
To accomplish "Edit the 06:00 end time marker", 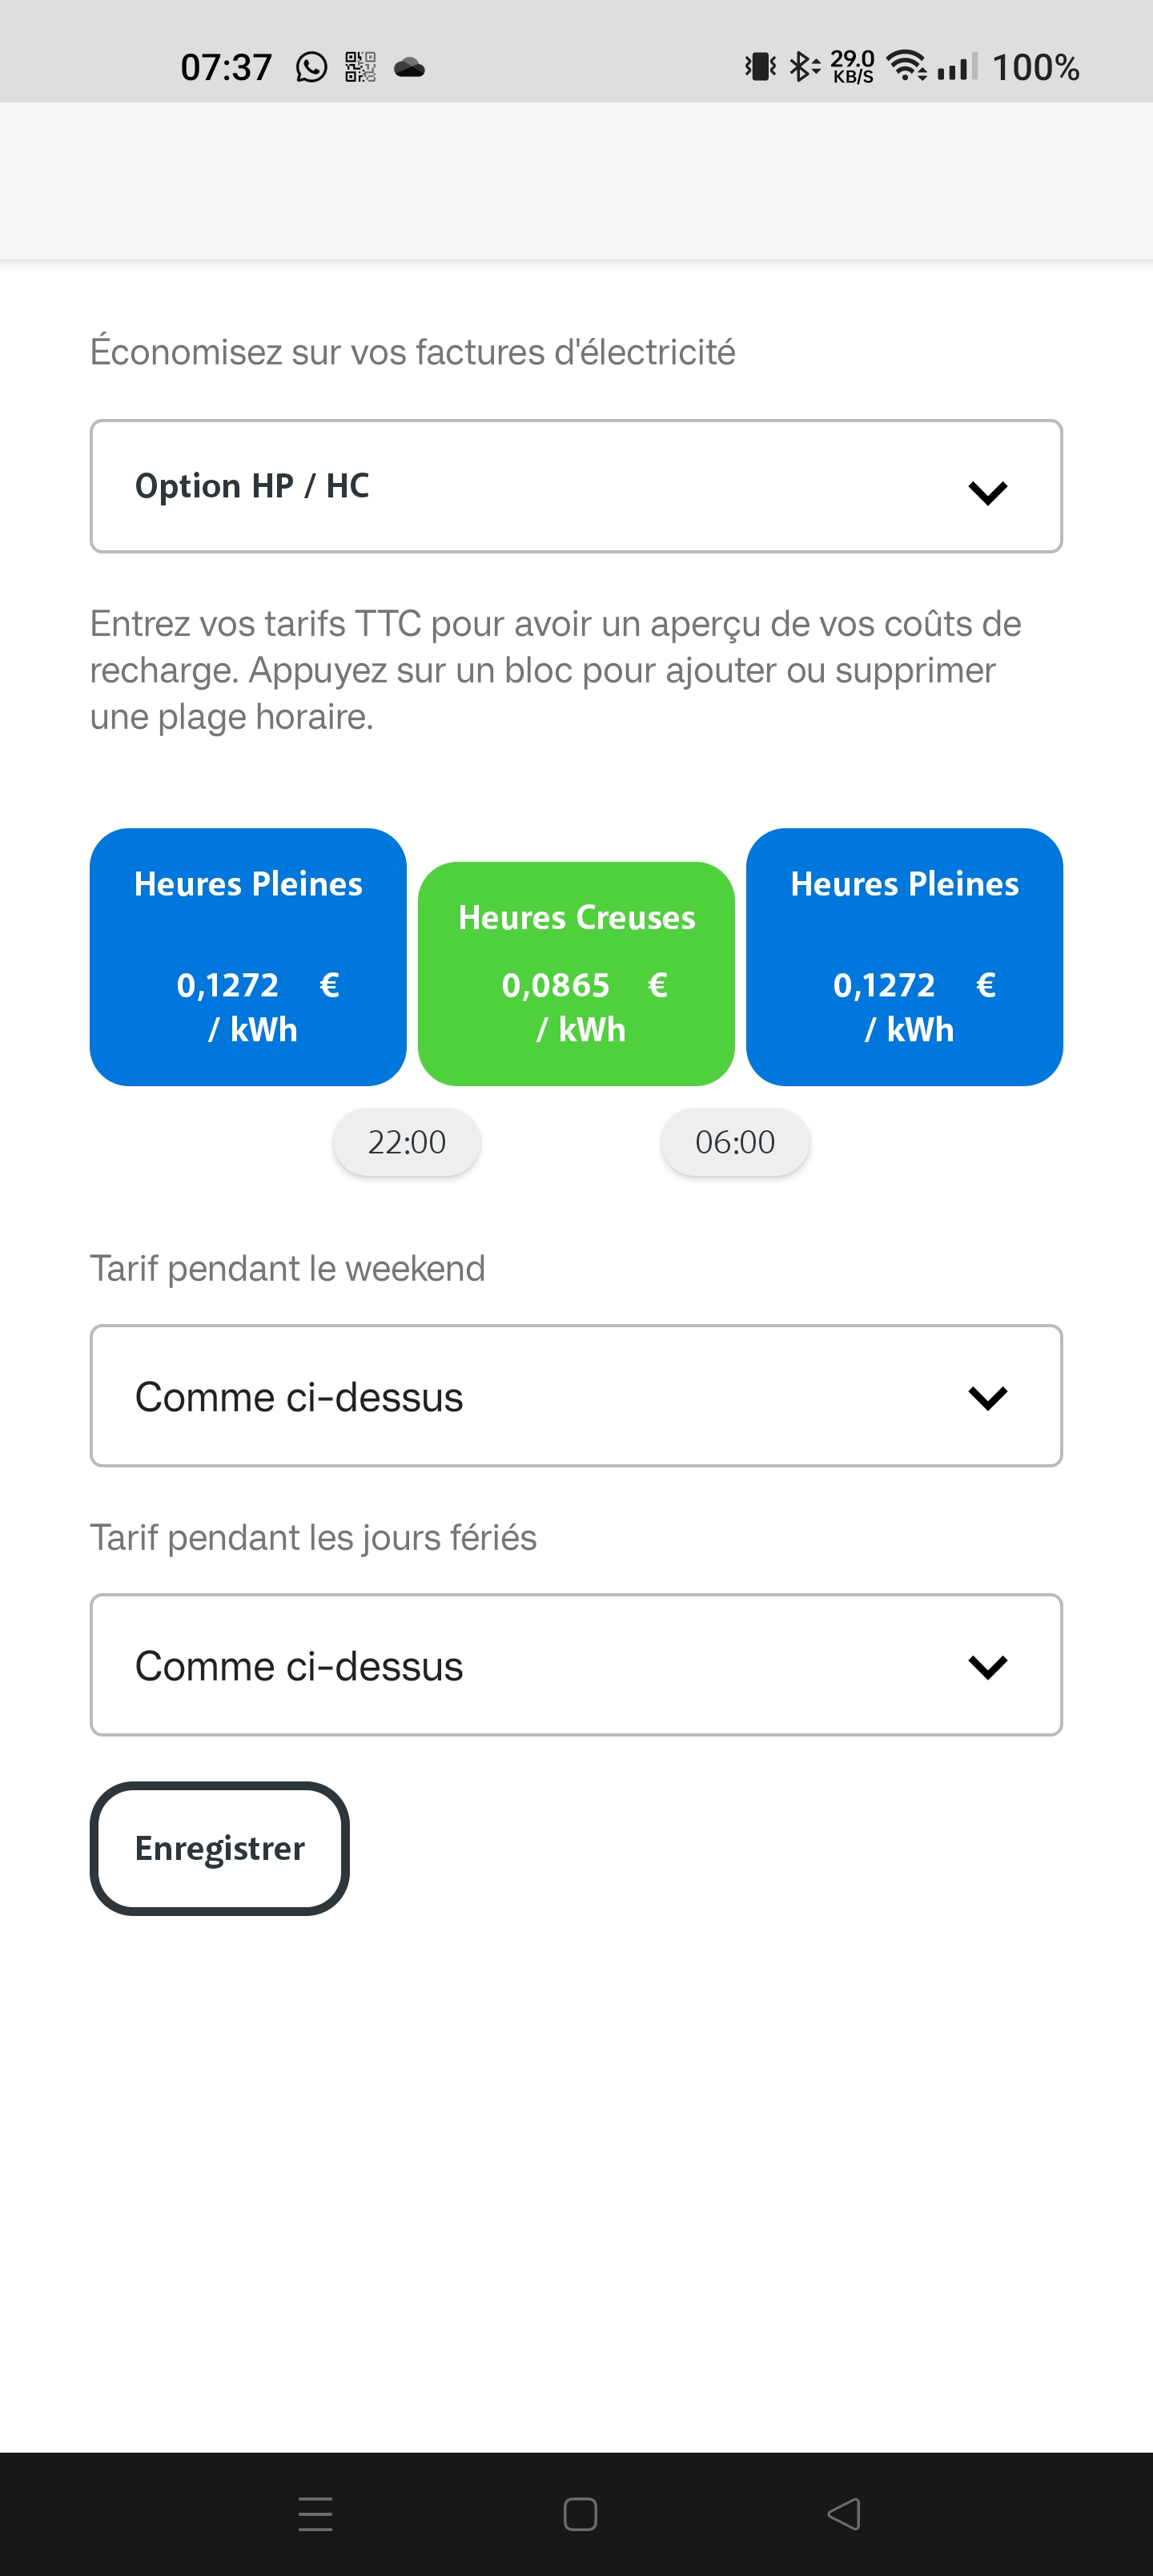I will [735, 1142].
